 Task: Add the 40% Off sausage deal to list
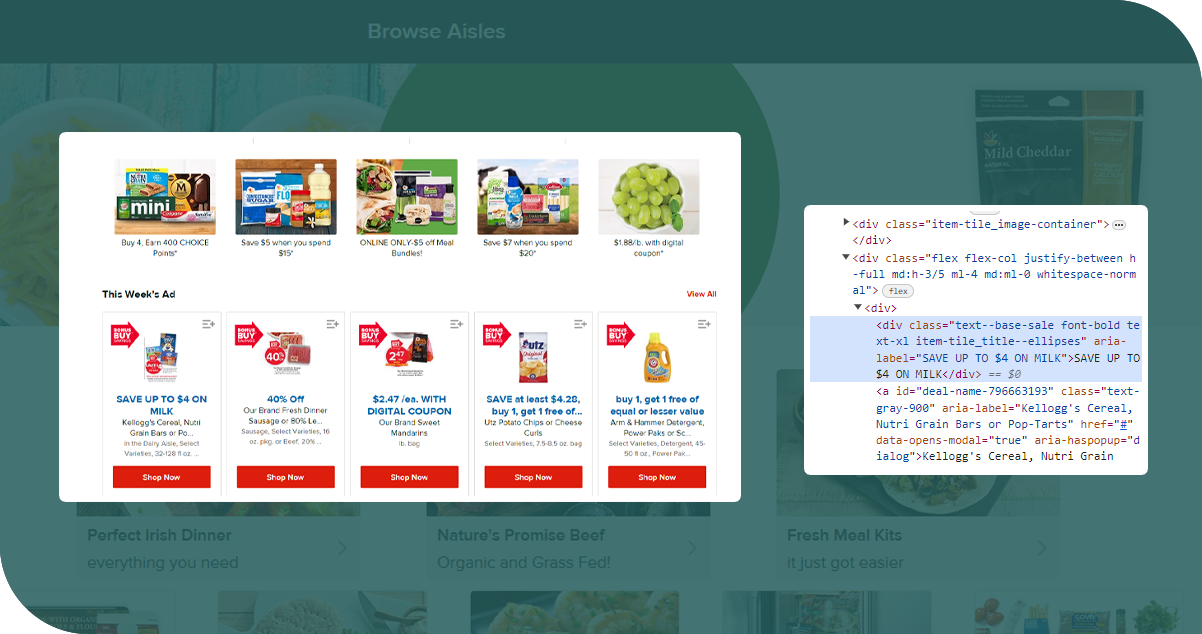332,324
